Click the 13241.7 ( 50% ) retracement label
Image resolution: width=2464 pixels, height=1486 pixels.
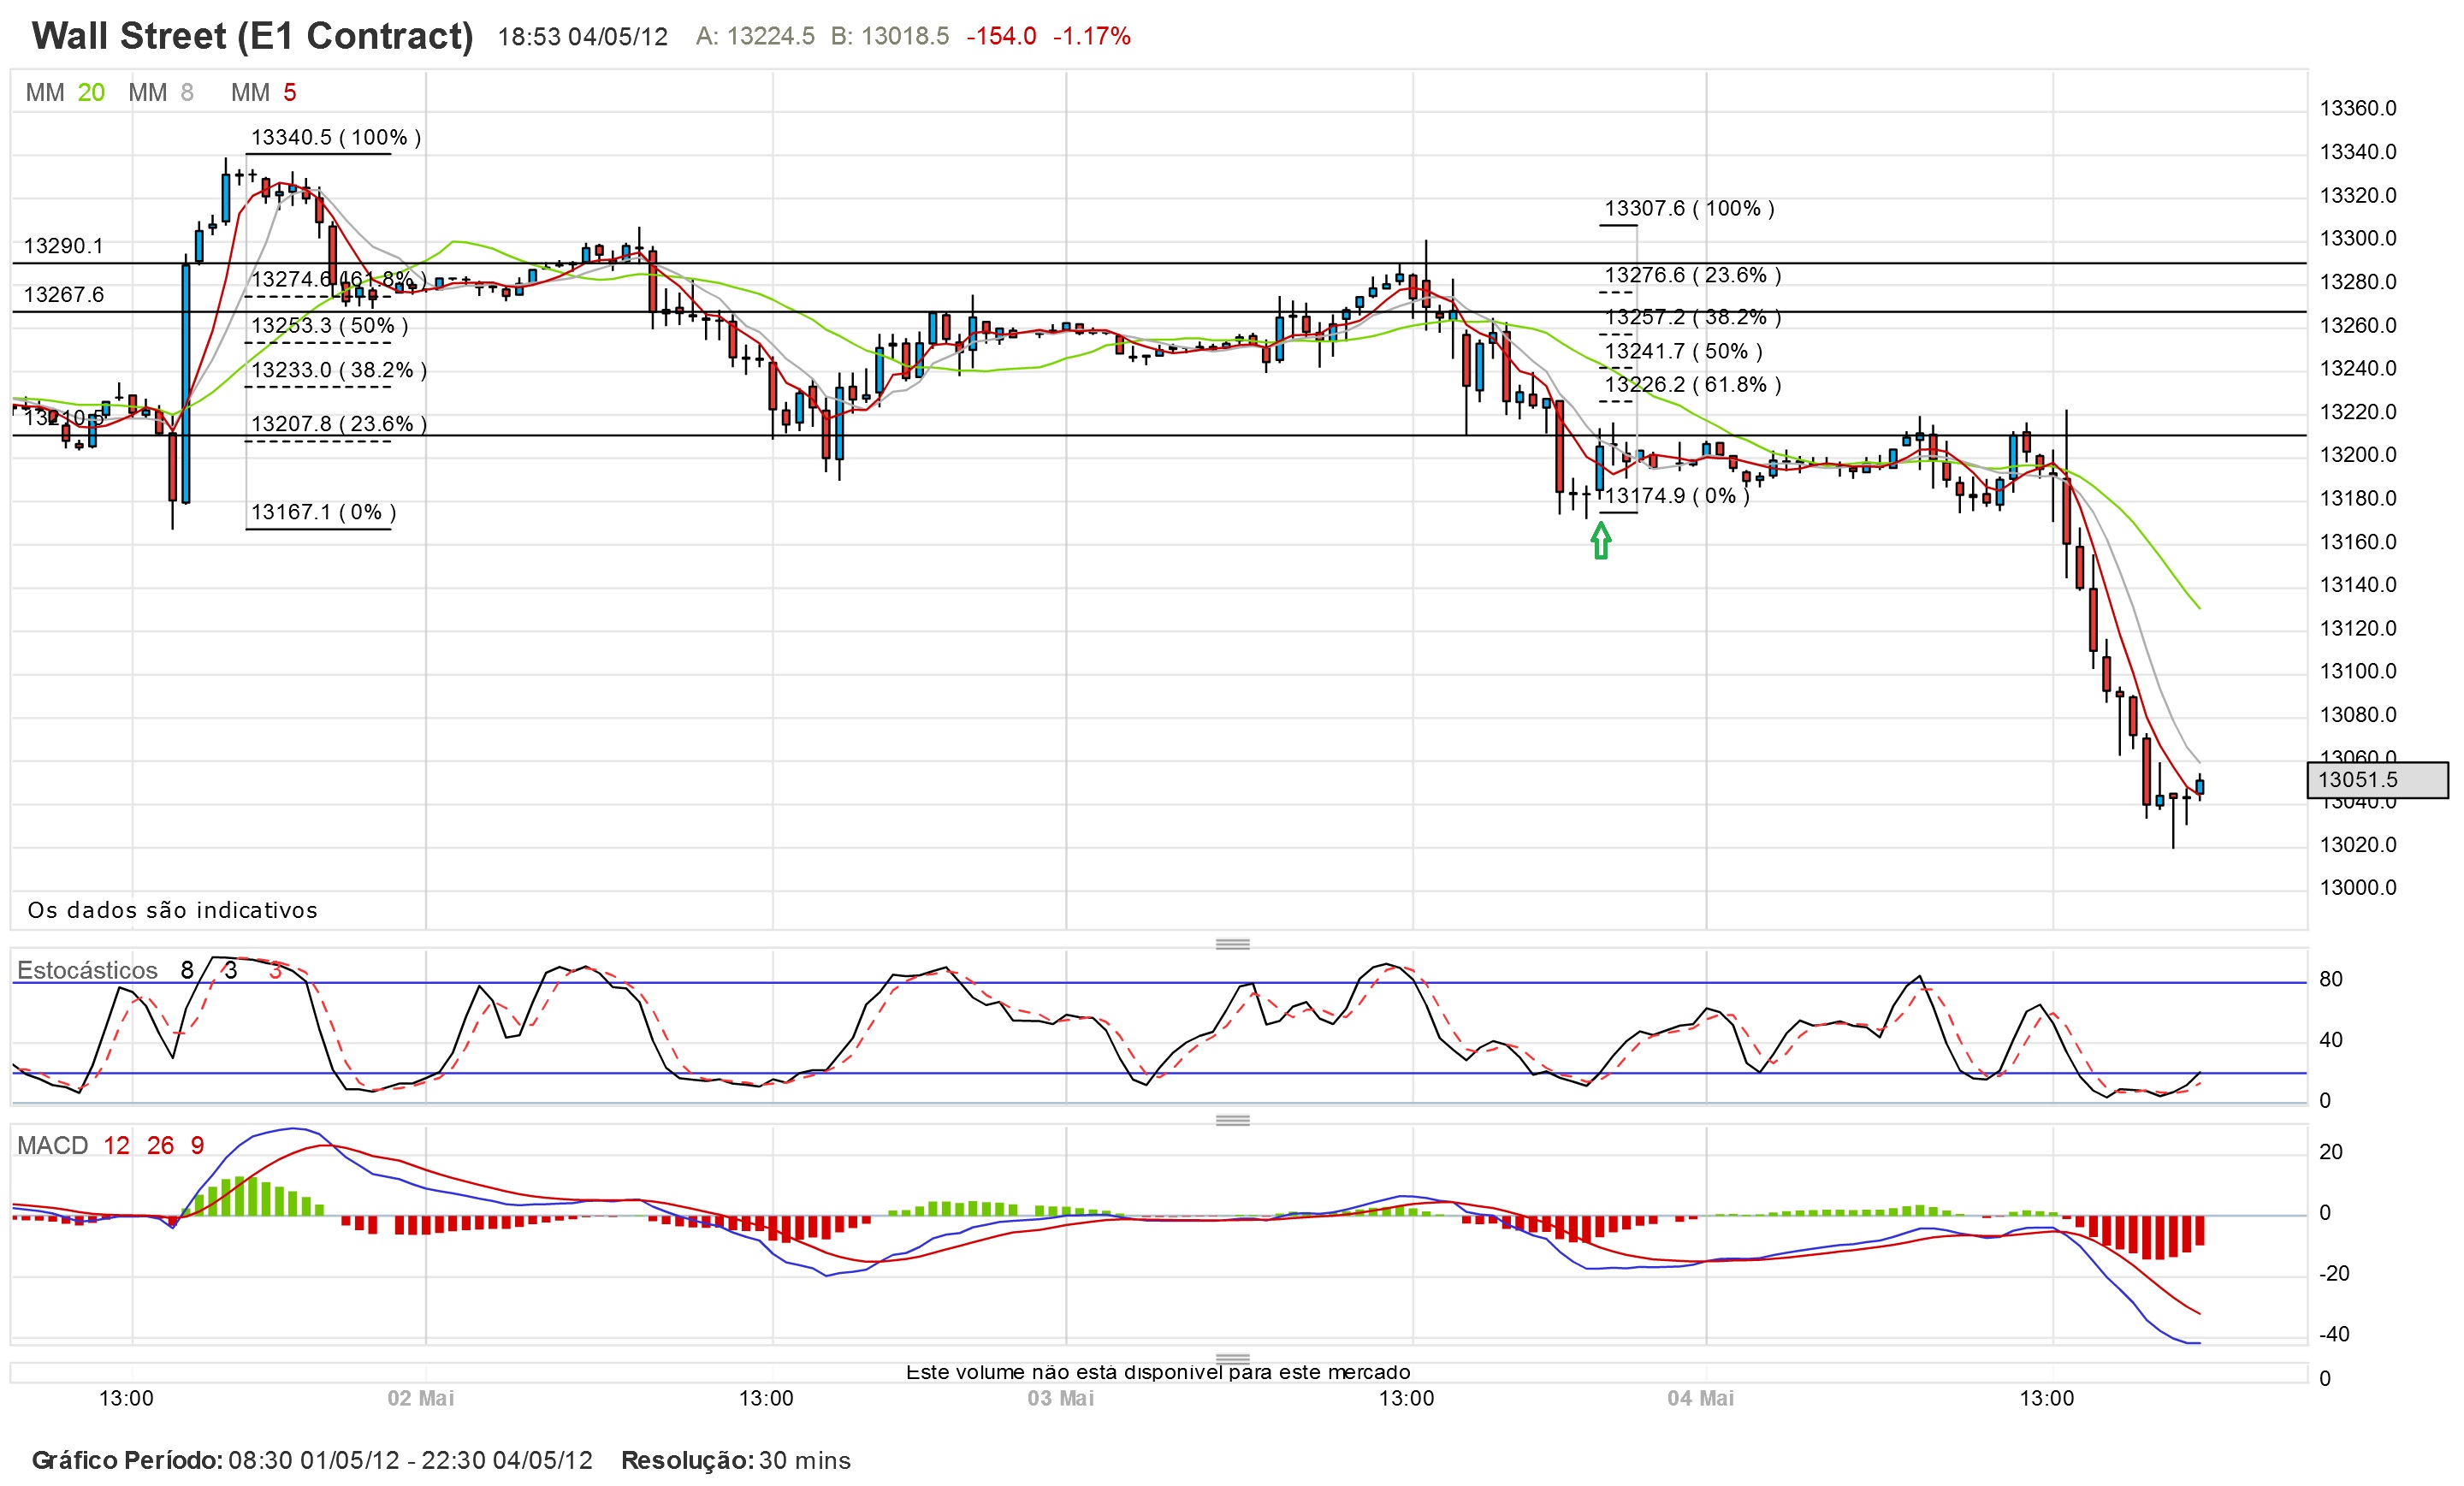click(1684, 351)
